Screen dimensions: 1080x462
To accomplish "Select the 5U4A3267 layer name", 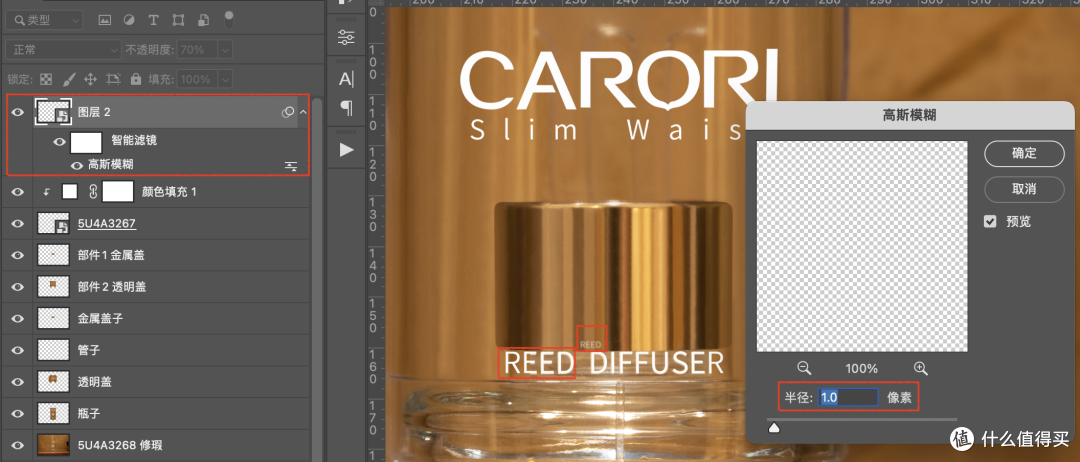I will coord(107,224).
